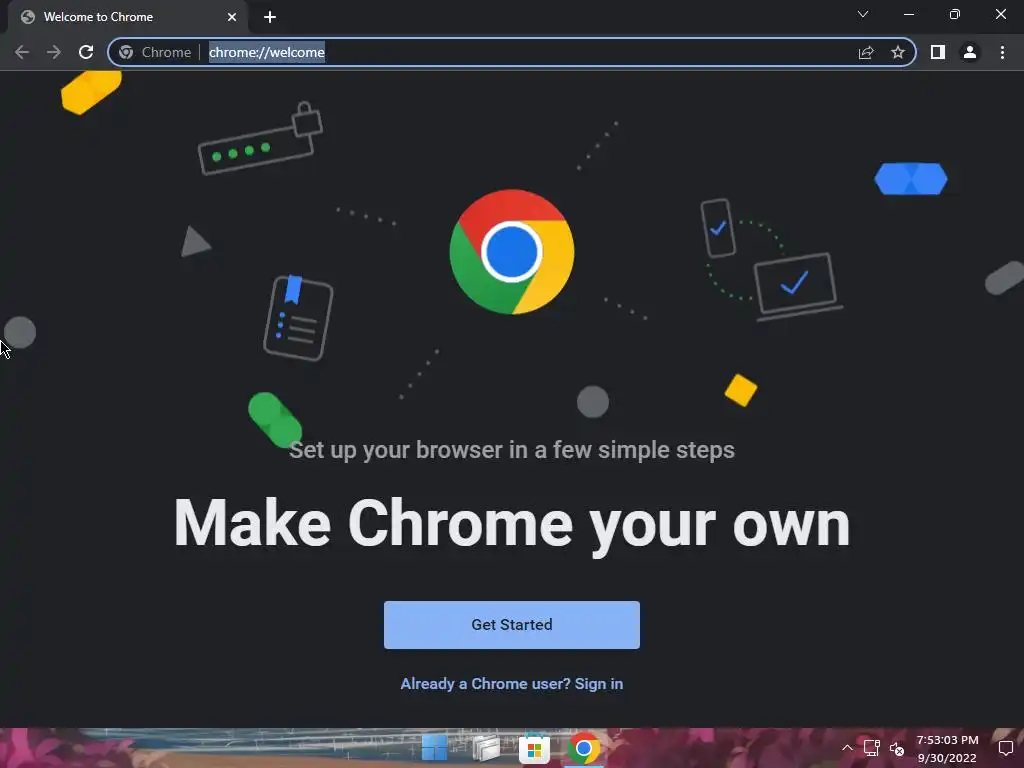Minimize the Chrome window

[x=909, y=14]
